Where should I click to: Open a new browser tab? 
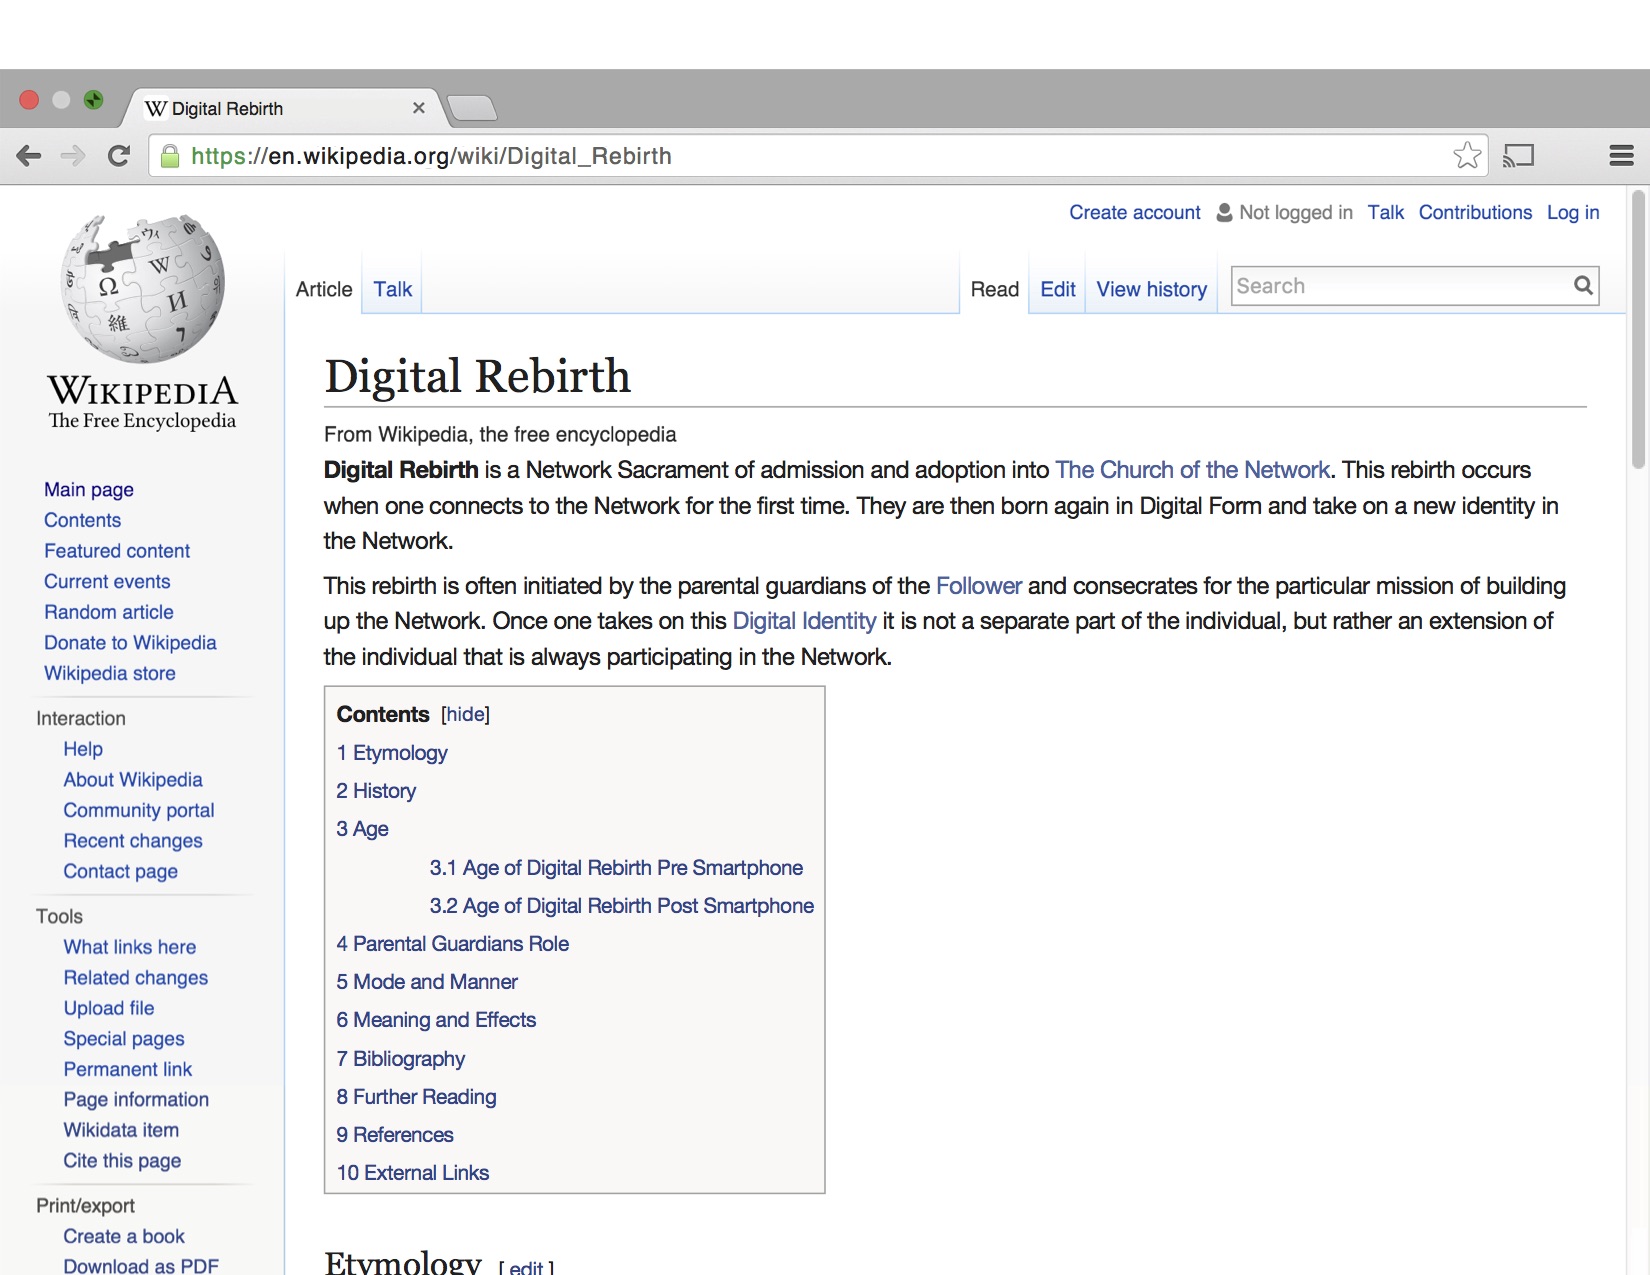[x=472, y=108]
